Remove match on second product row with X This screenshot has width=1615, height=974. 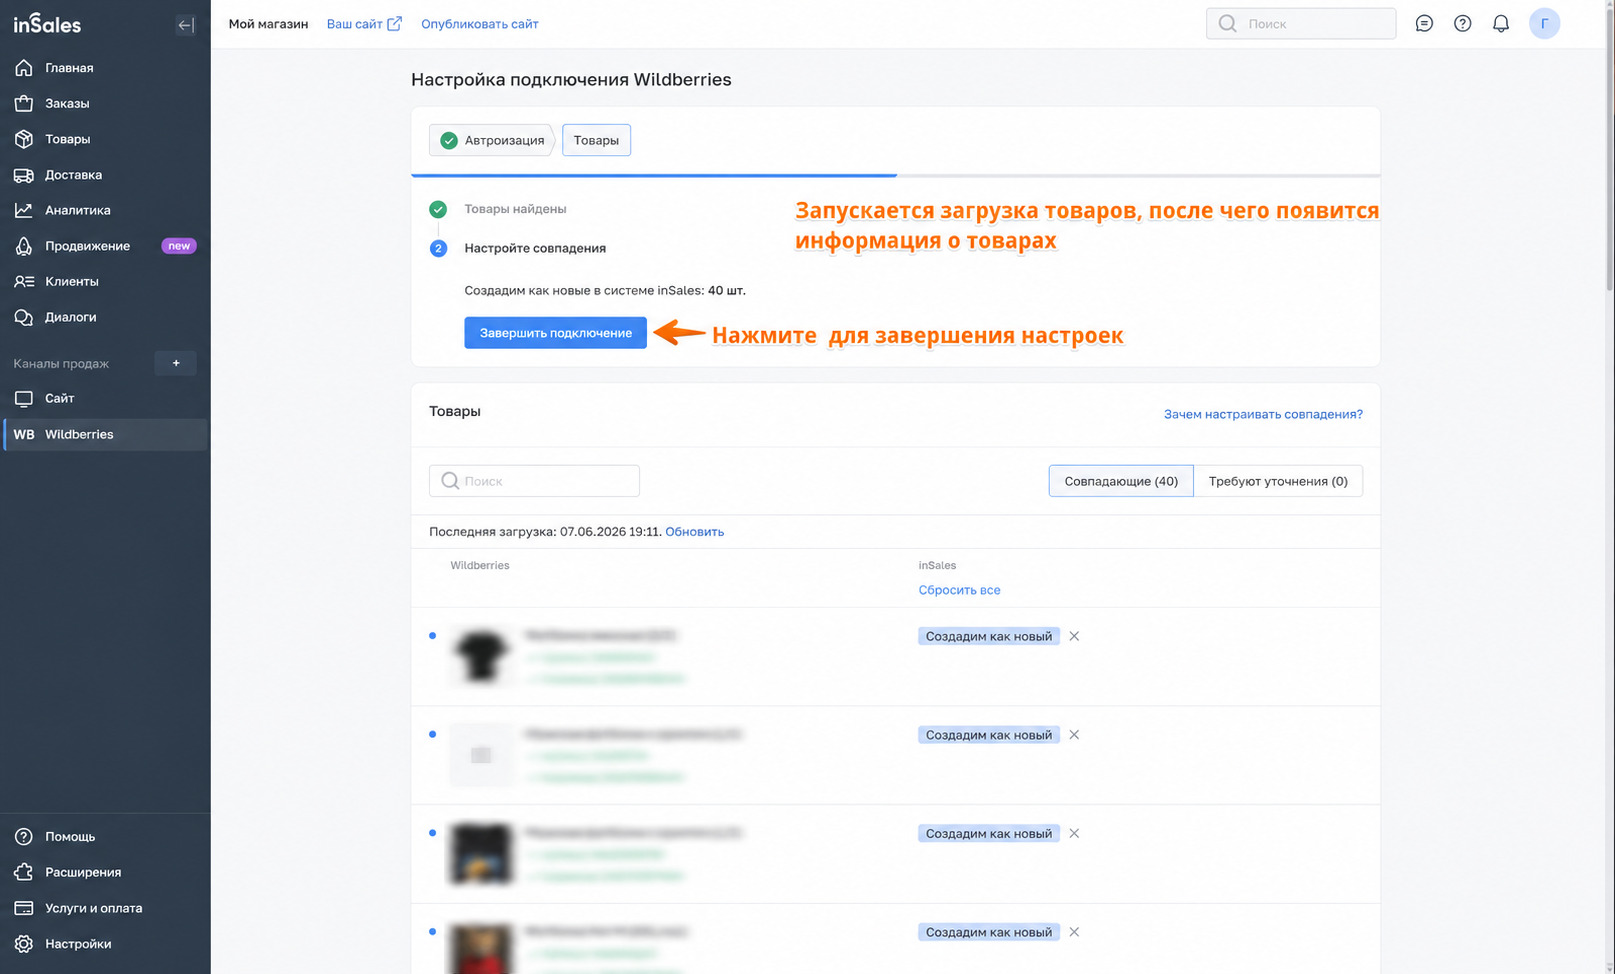click(1074, 735)
